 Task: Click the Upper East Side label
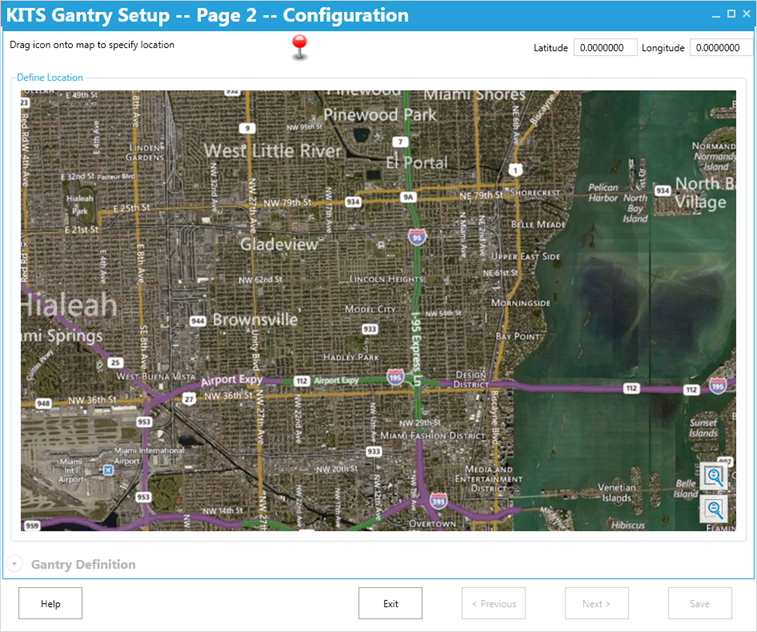coord(525,256)
